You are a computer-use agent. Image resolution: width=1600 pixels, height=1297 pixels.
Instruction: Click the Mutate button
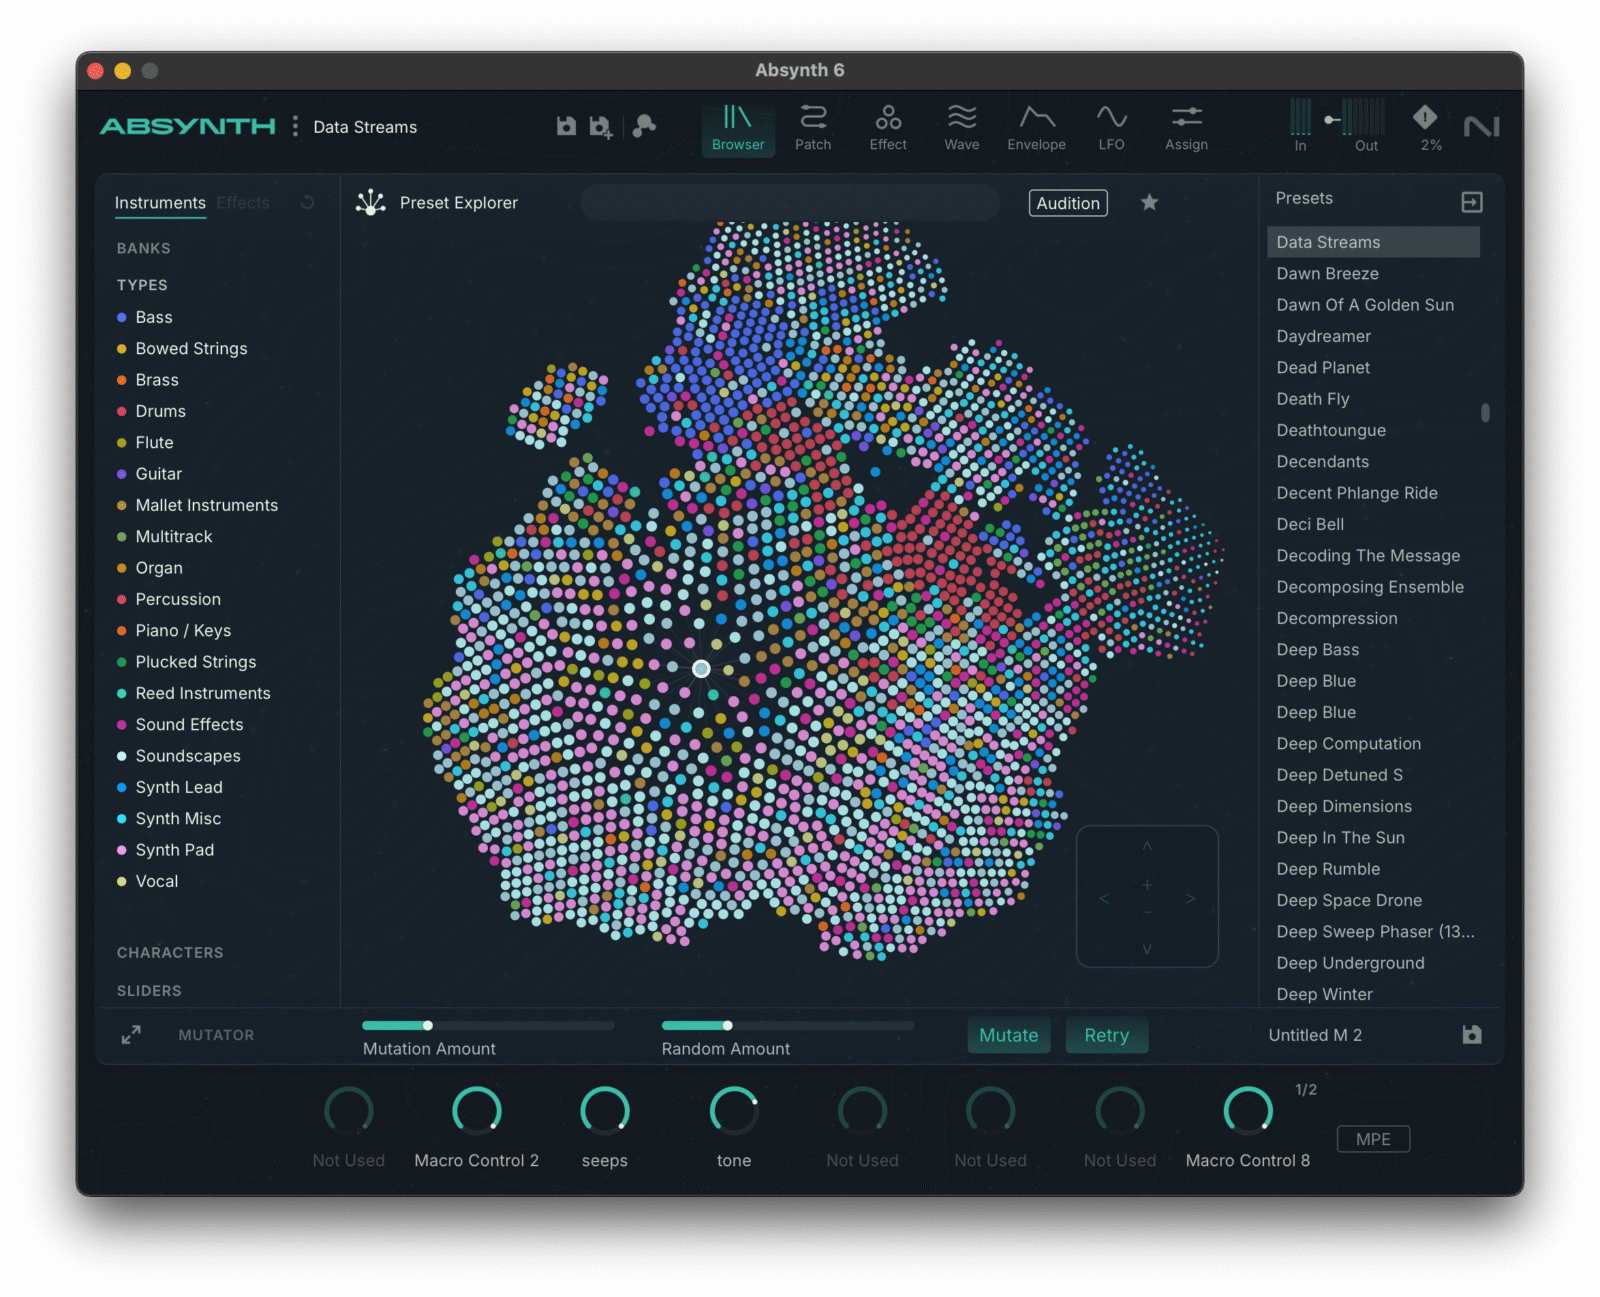(1008, 1035)
